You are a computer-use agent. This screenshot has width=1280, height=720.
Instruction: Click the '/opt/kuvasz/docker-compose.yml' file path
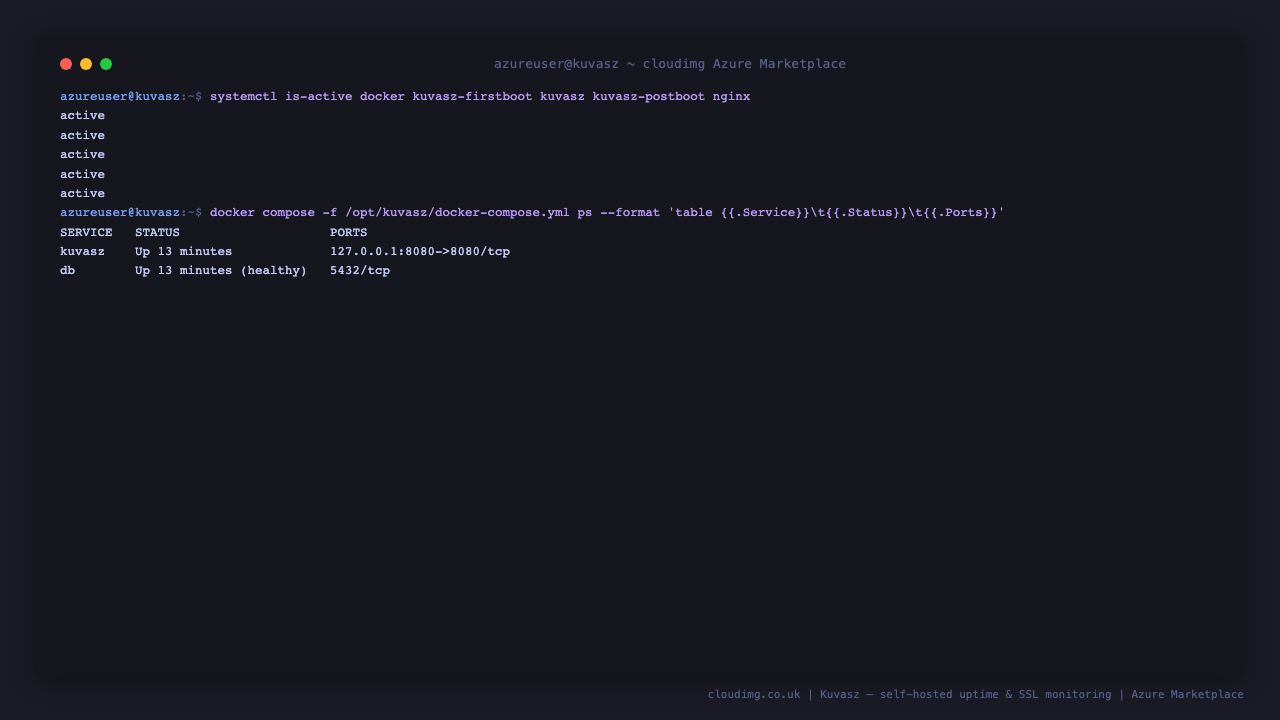tap(457, 213)
